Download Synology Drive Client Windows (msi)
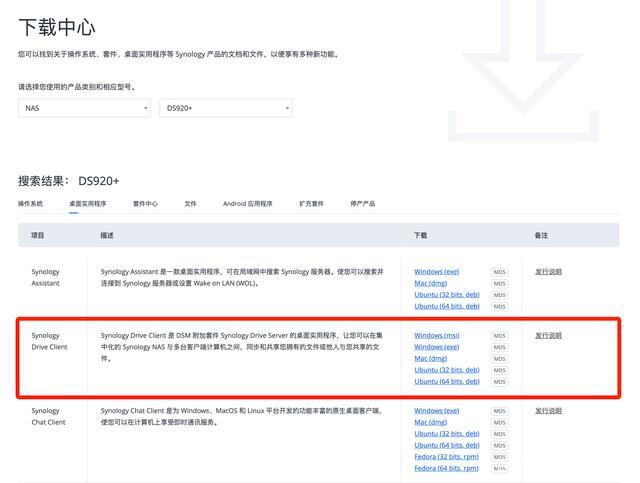This screenshot has height=483, width=640. tap(437, 335)
